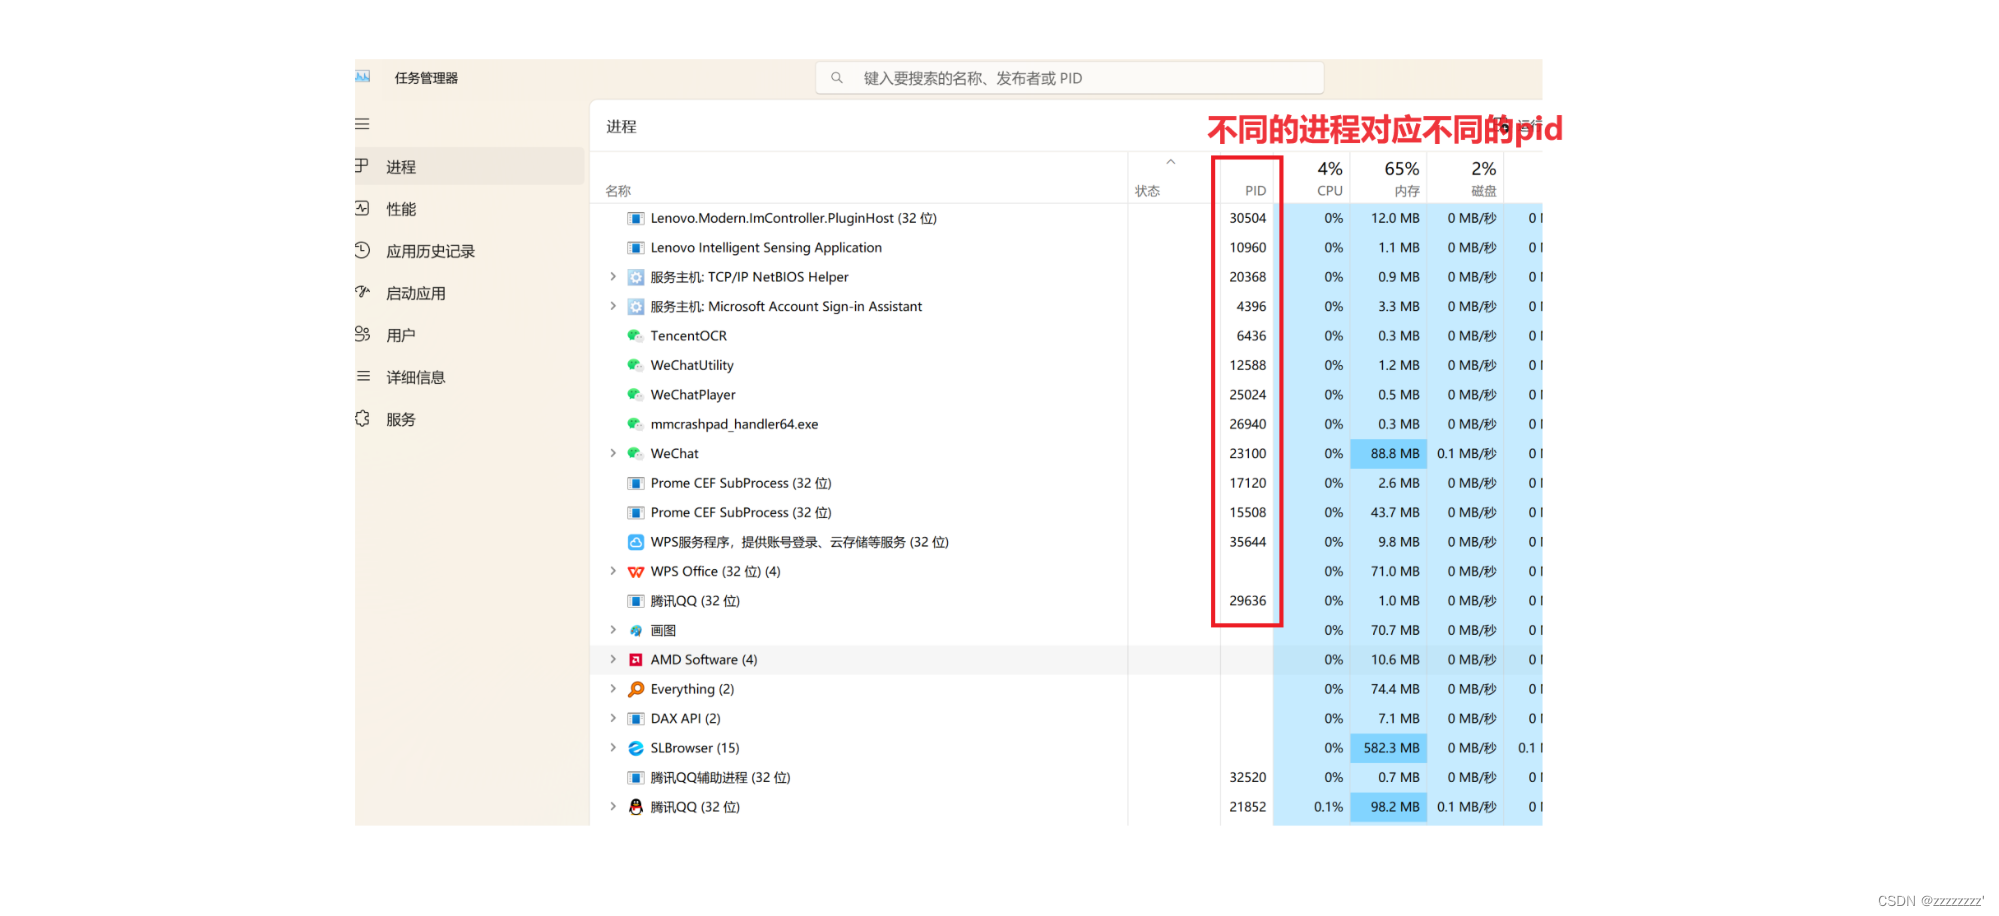Expand the AMD Software (4) group
This screenshot has height=916, width=1999.
pyautogui.click(x=613, y=660)
